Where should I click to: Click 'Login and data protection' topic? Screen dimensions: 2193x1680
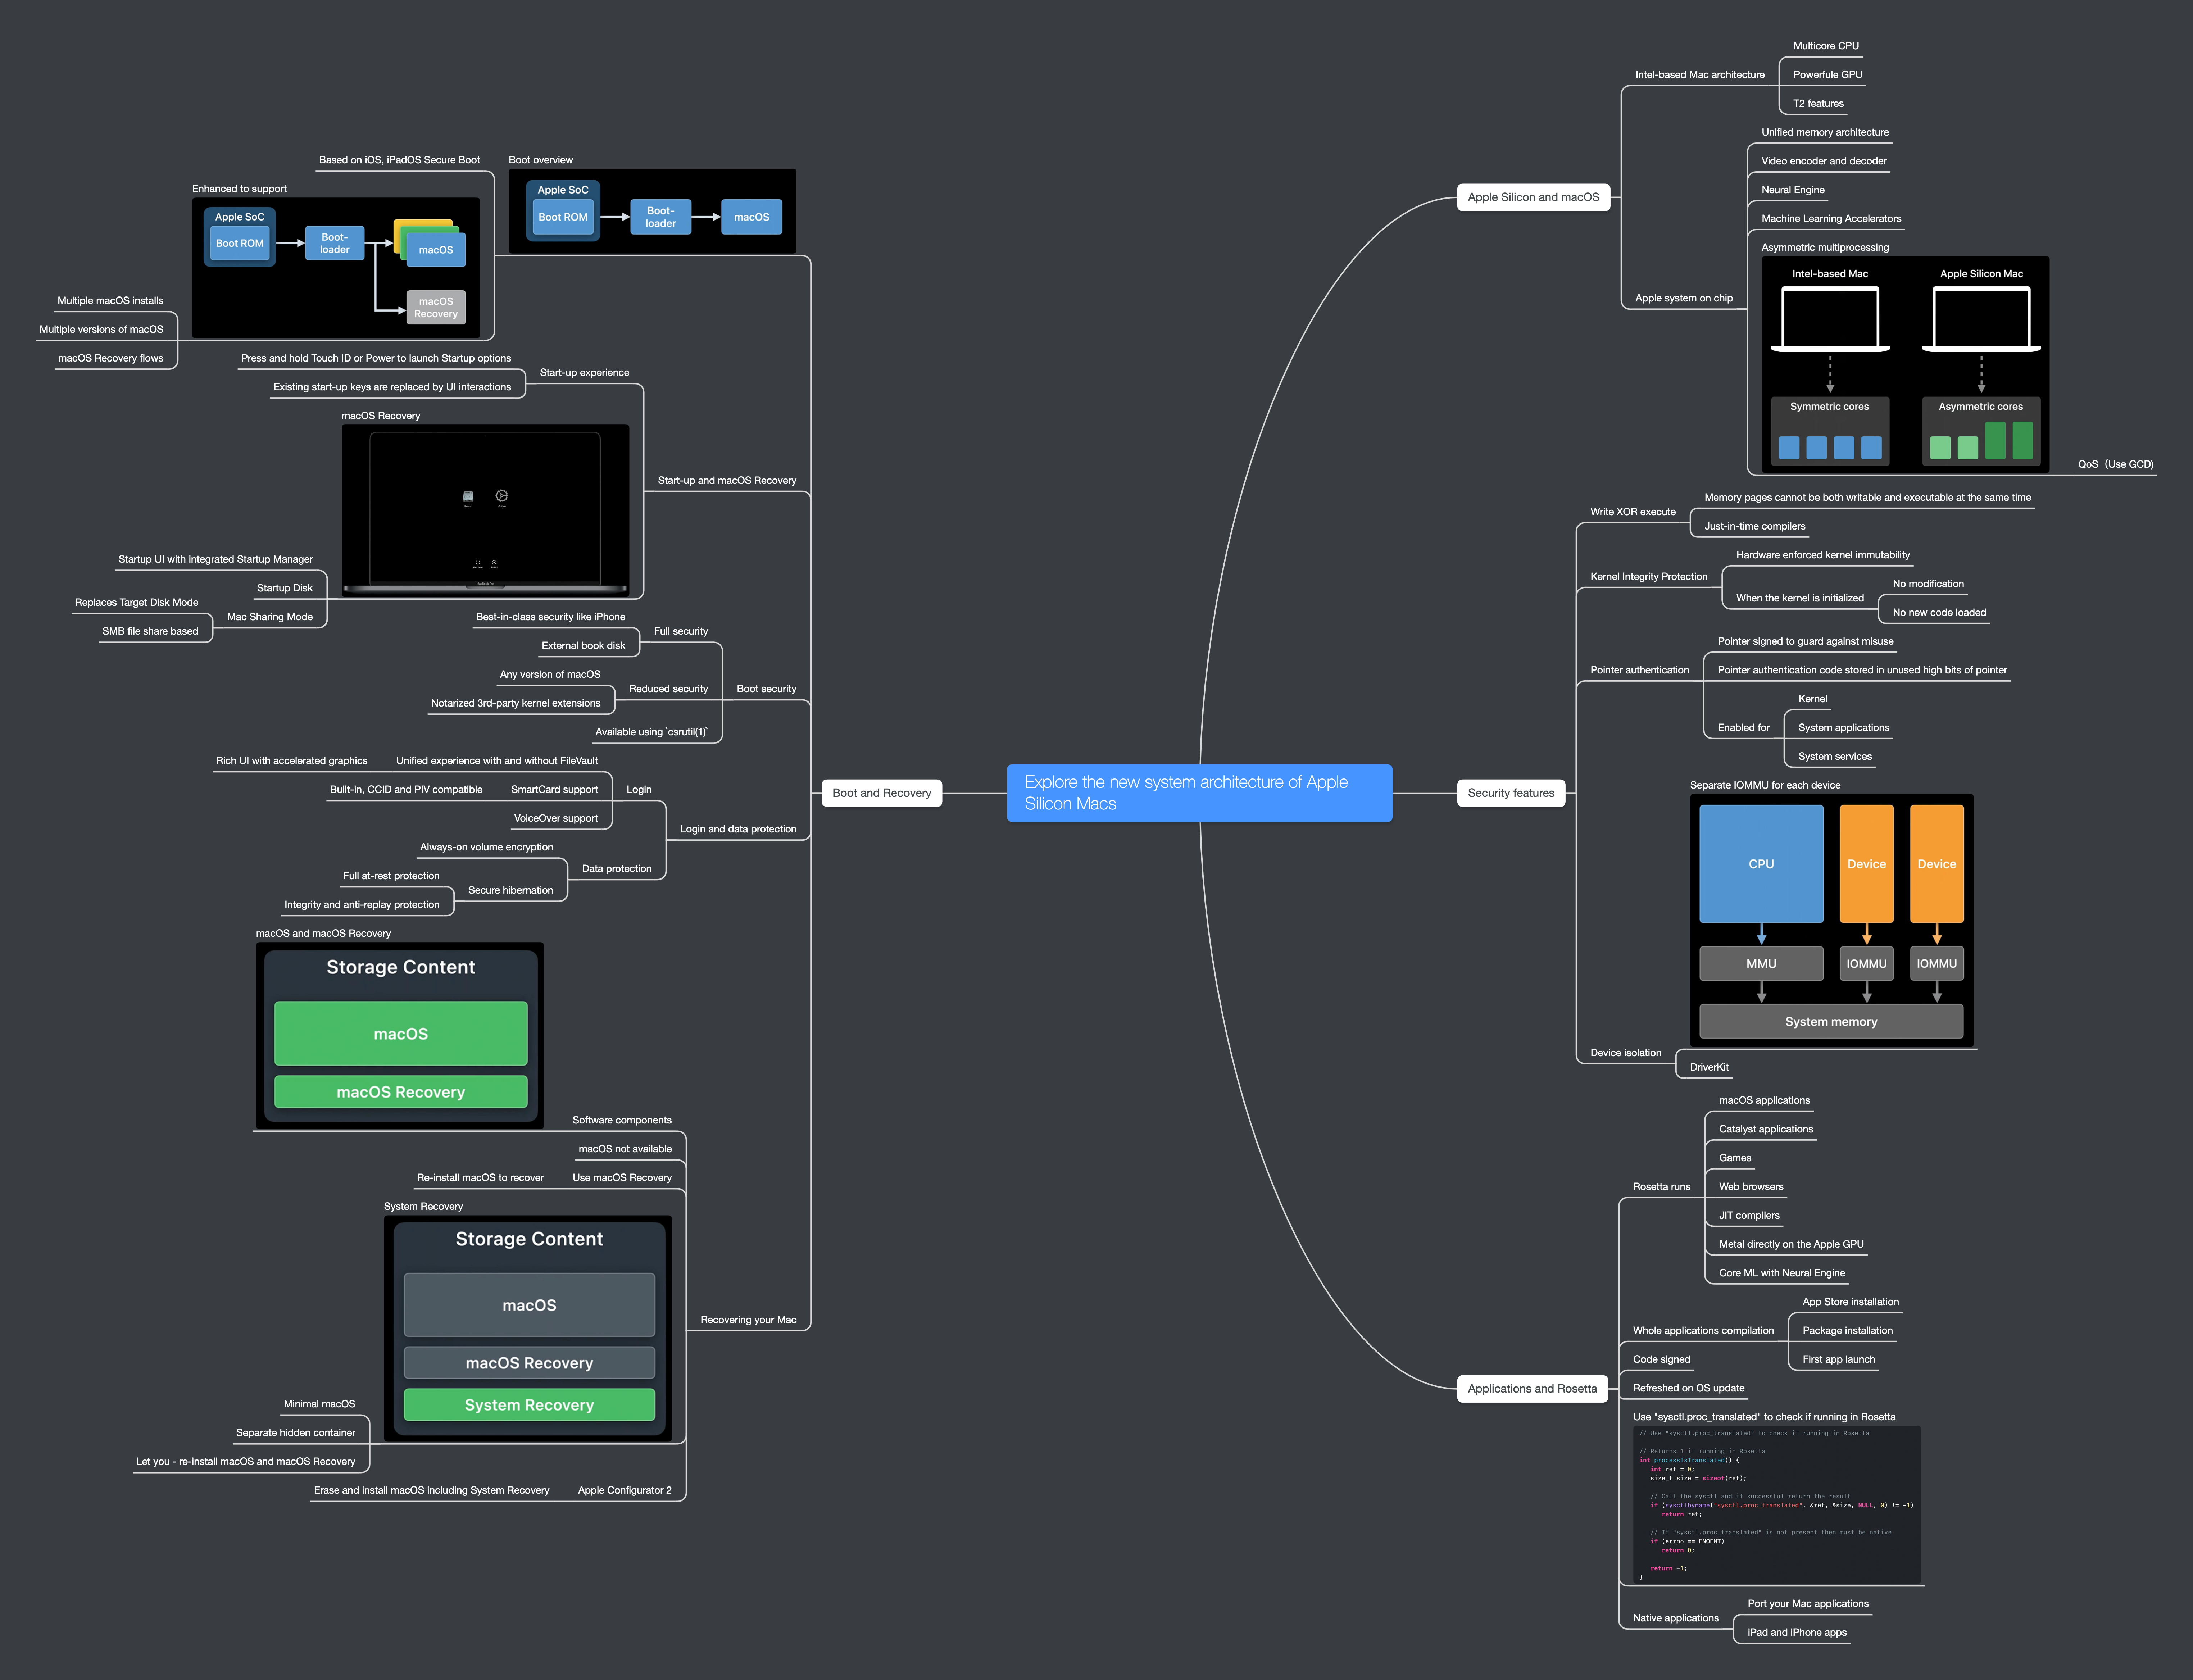738,829
